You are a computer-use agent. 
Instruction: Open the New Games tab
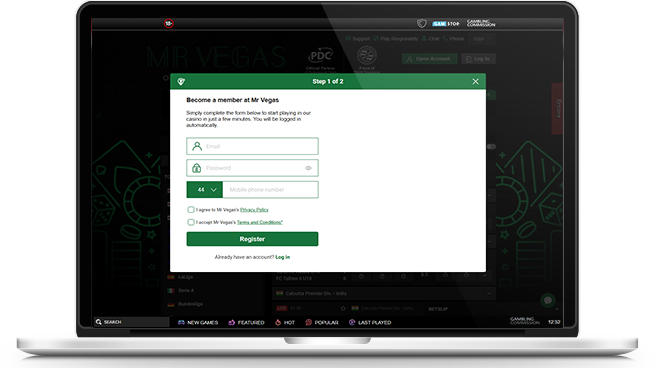[198, 323]
